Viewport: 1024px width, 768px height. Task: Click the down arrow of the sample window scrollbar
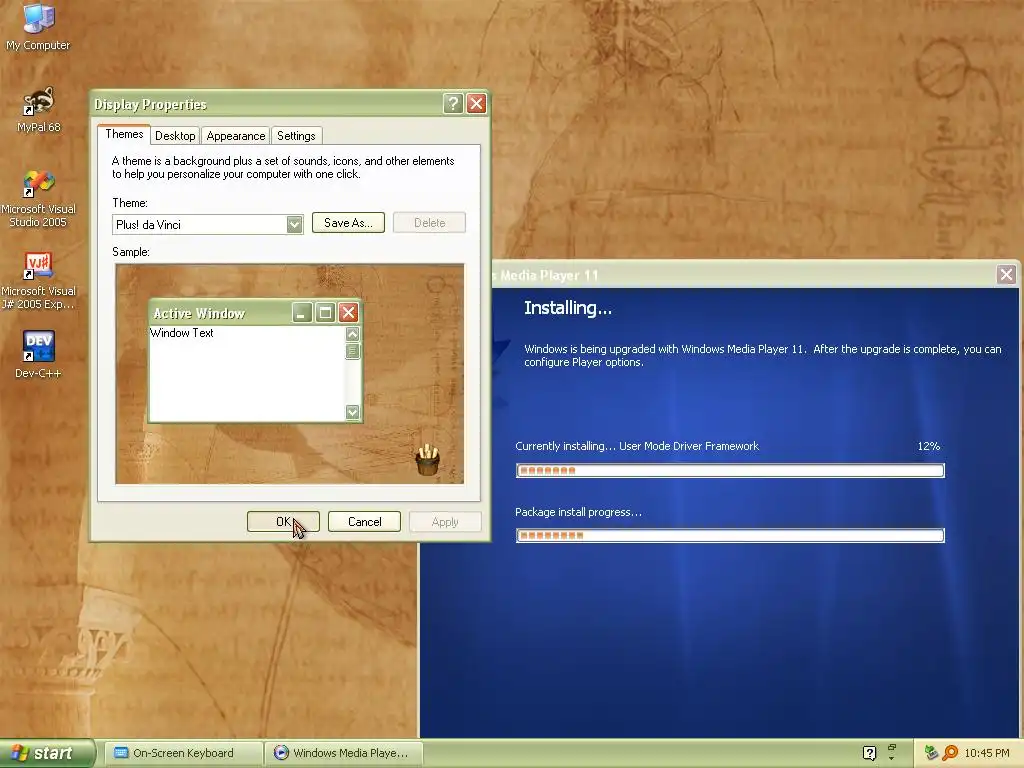click(x=353, y=412)
